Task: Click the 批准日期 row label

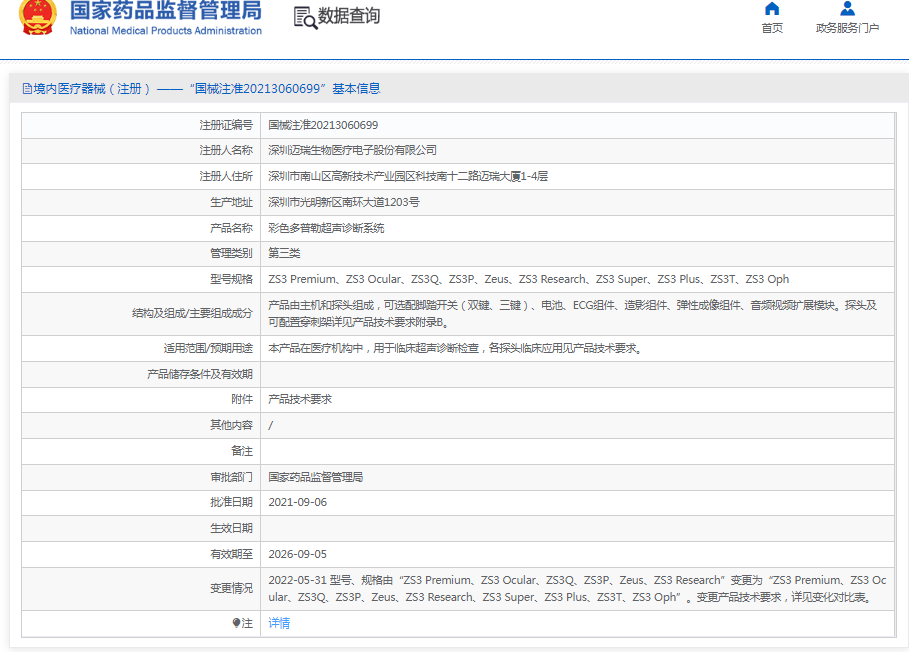Action: [231, 502]
